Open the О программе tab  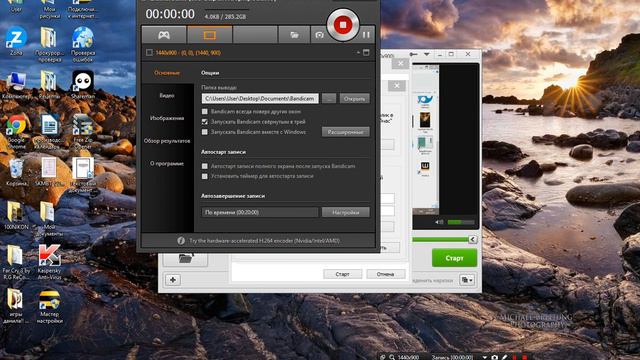[x=167, y=163]
